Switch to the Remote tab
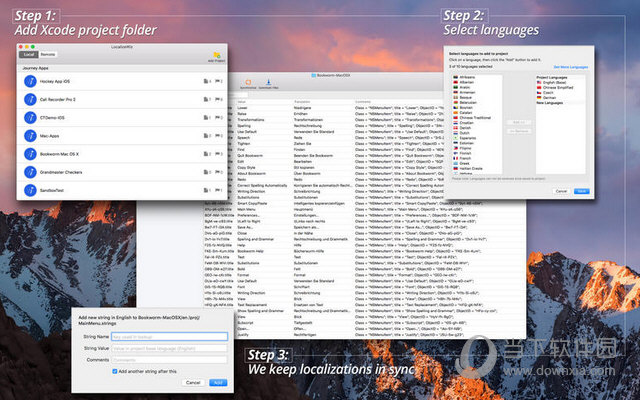The height and width of the screenshot is (400, 640). tap(48, 54)
